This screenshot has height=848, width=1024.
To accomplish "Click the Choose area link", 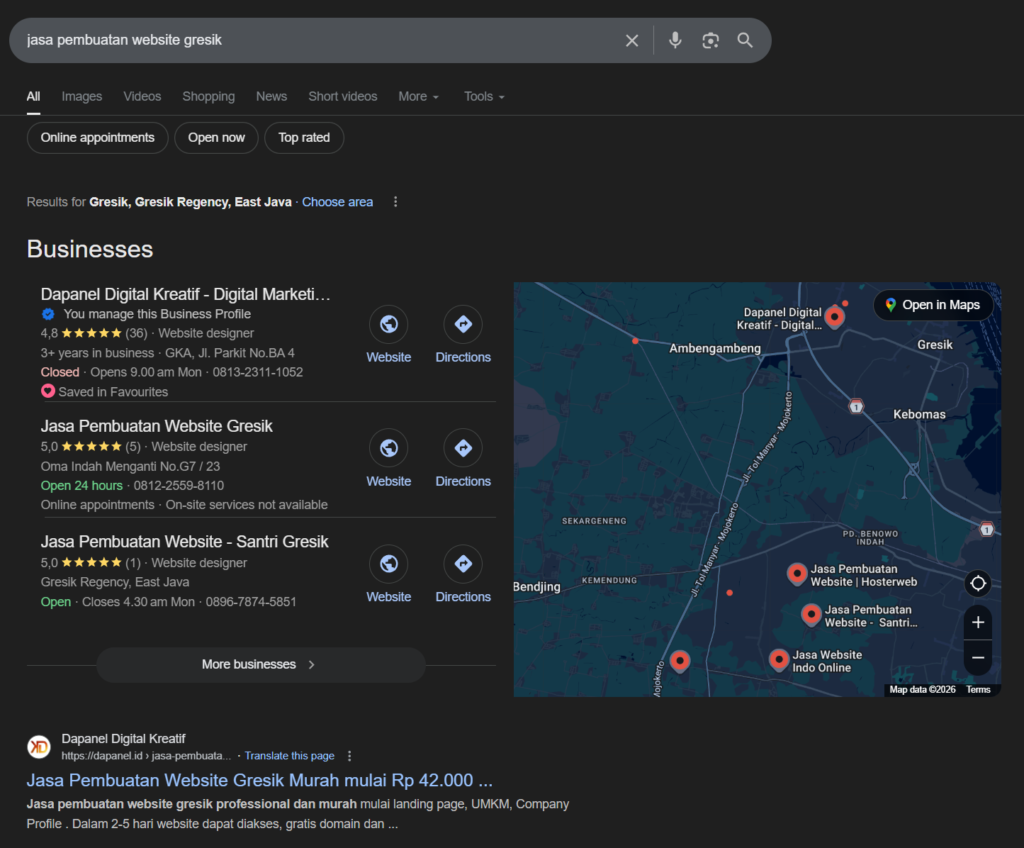I will pyautogui.click(x=337, y=202).
